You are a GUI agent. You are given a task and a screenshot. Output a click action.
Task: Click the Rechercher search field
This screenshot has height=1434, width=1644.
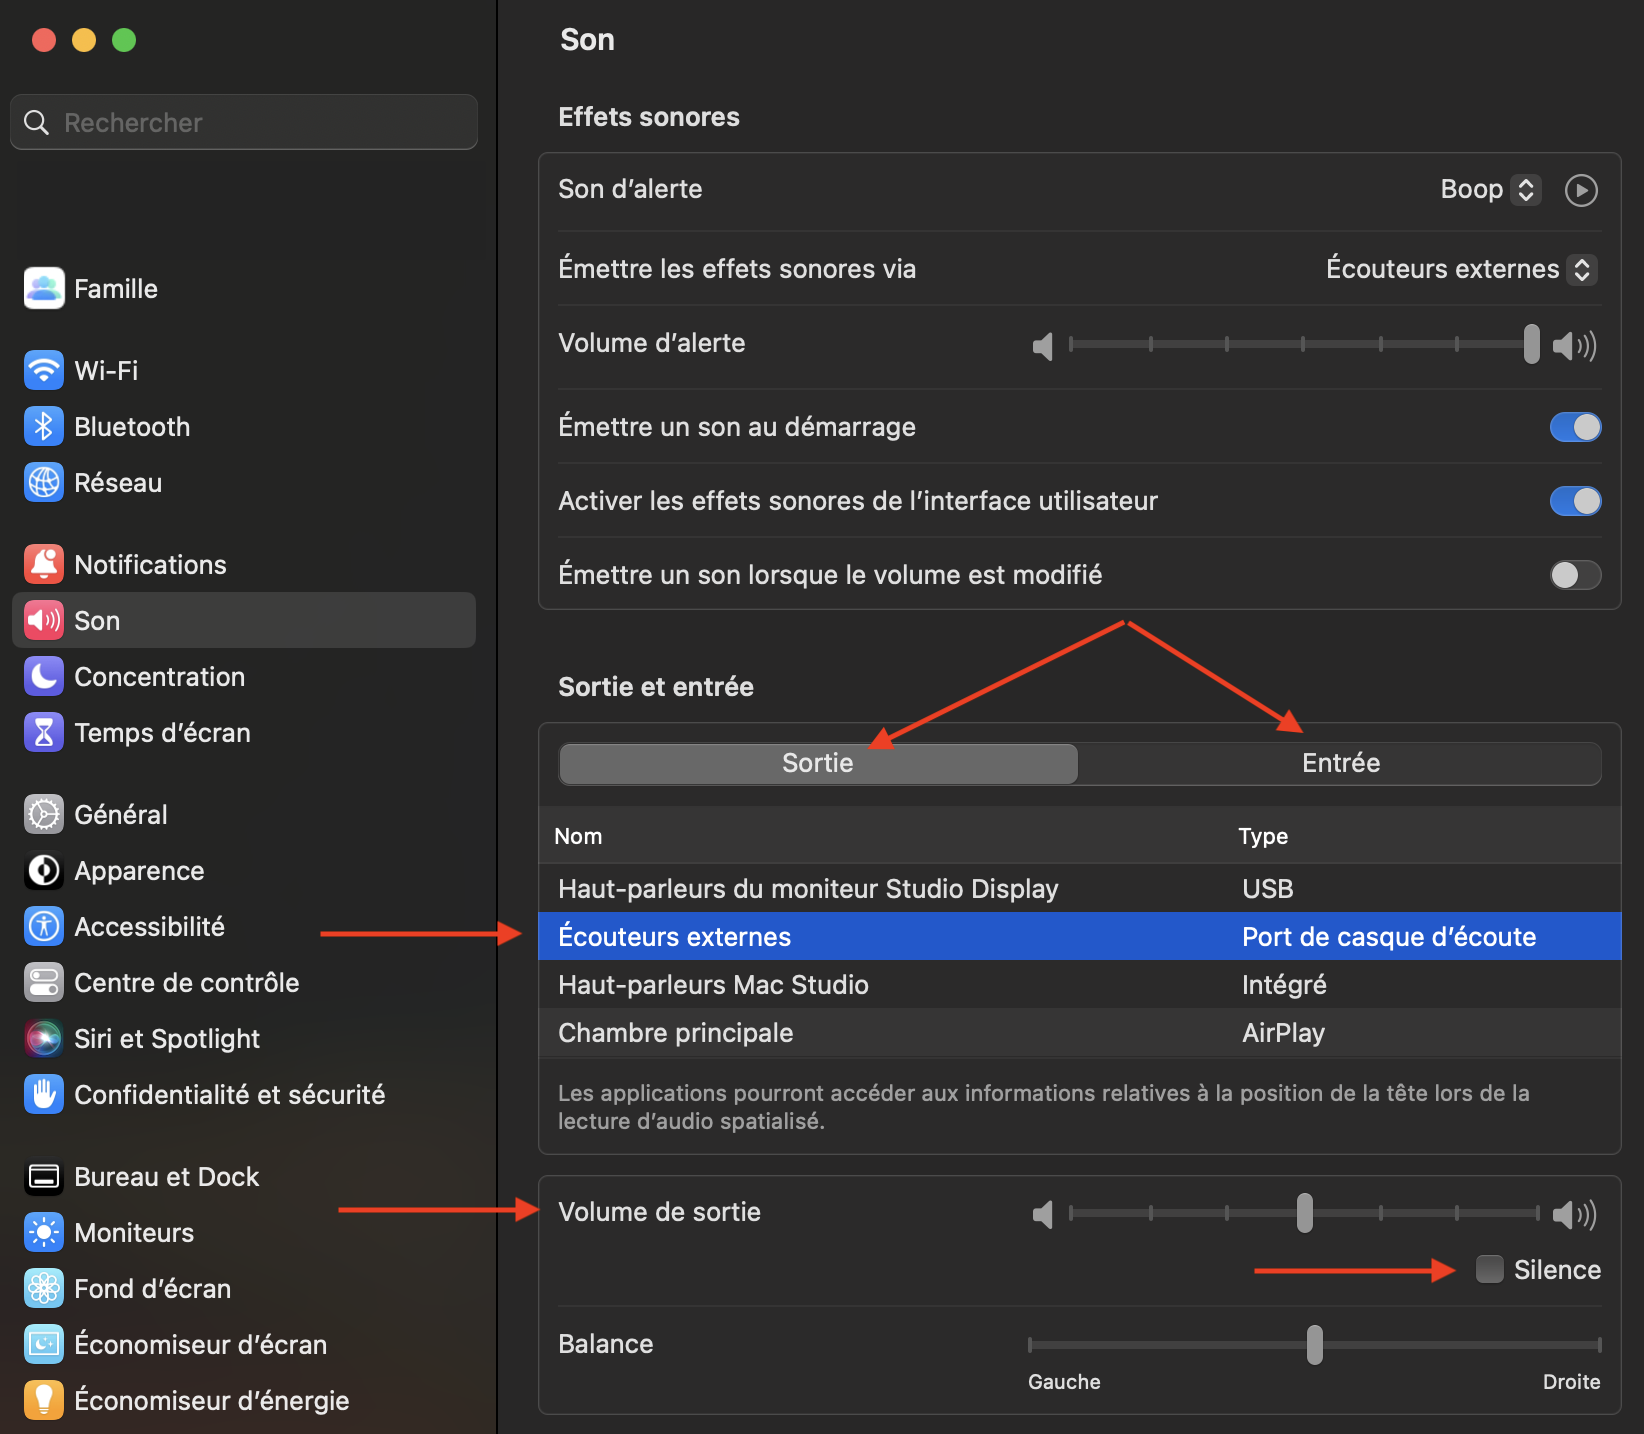244,123
